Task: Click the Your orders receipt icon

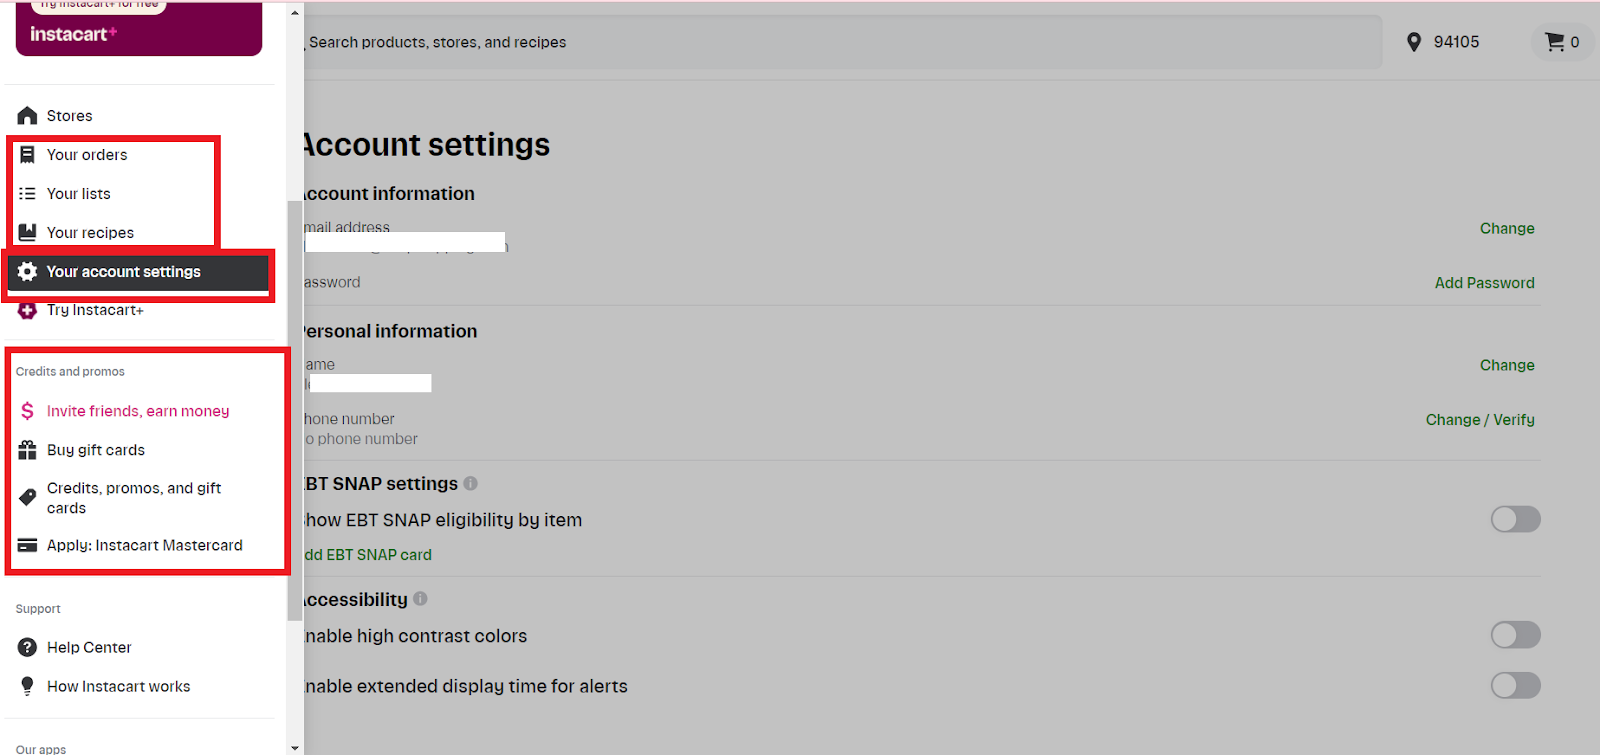Action: click(28, 155)
